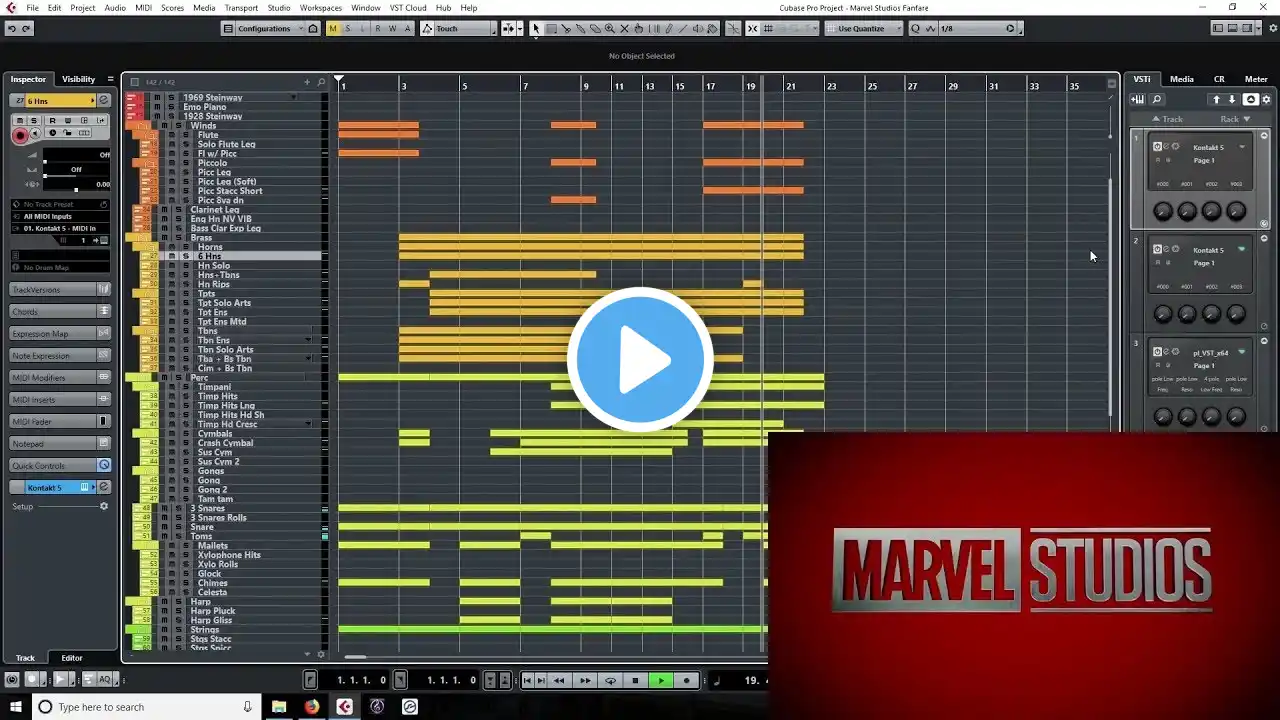The height and width of the screenshot is (720, 1280).
Task: Click the transport Stop button
Action: tap(635, 680)
